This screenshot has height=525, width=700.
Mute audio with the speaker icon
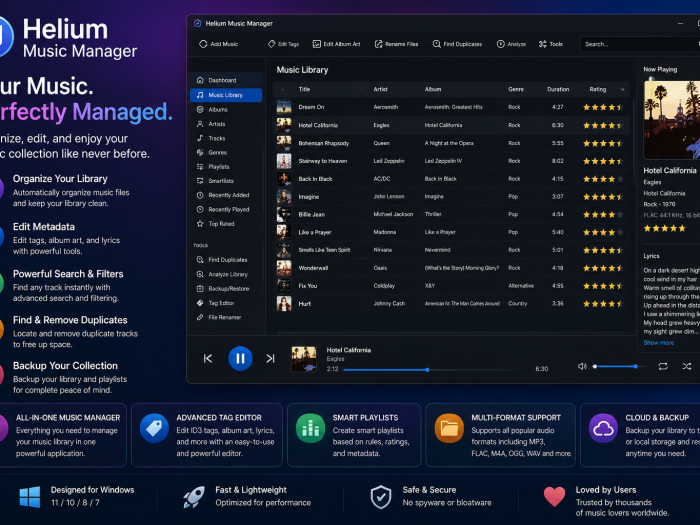pyautogui.click(x=582, y=367)
